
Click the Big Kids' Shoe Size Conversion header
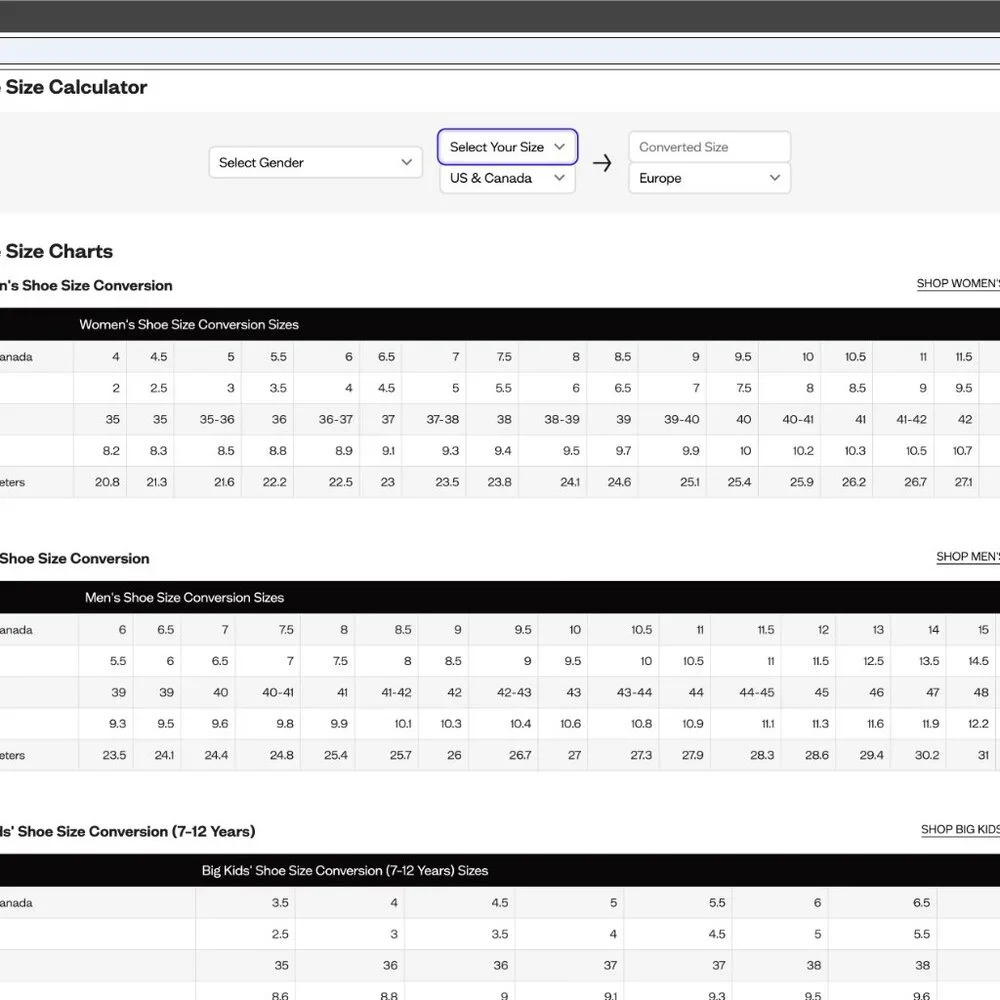click(x=345, y=871)
